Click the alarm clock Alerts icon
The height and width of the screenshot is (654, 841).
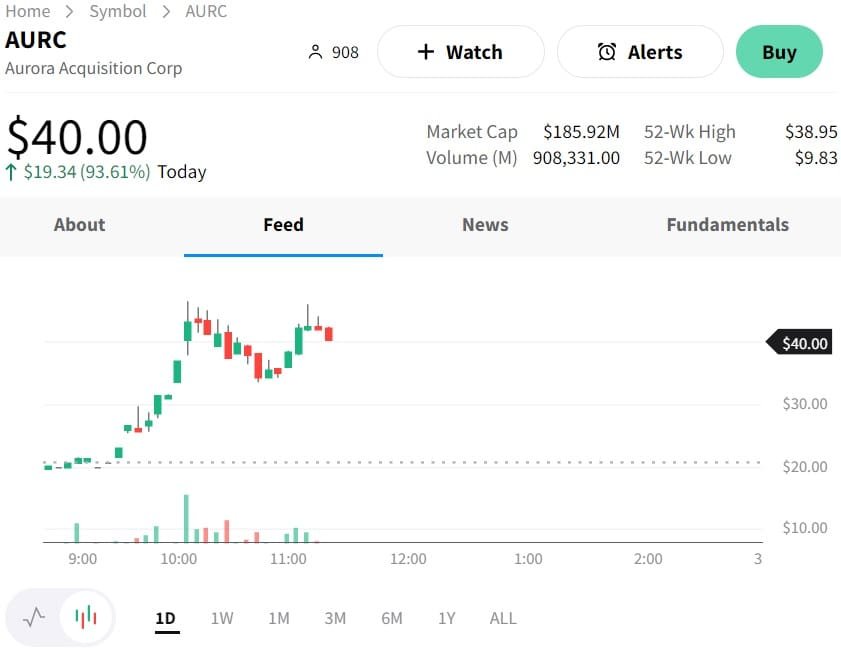coord(607,52)
